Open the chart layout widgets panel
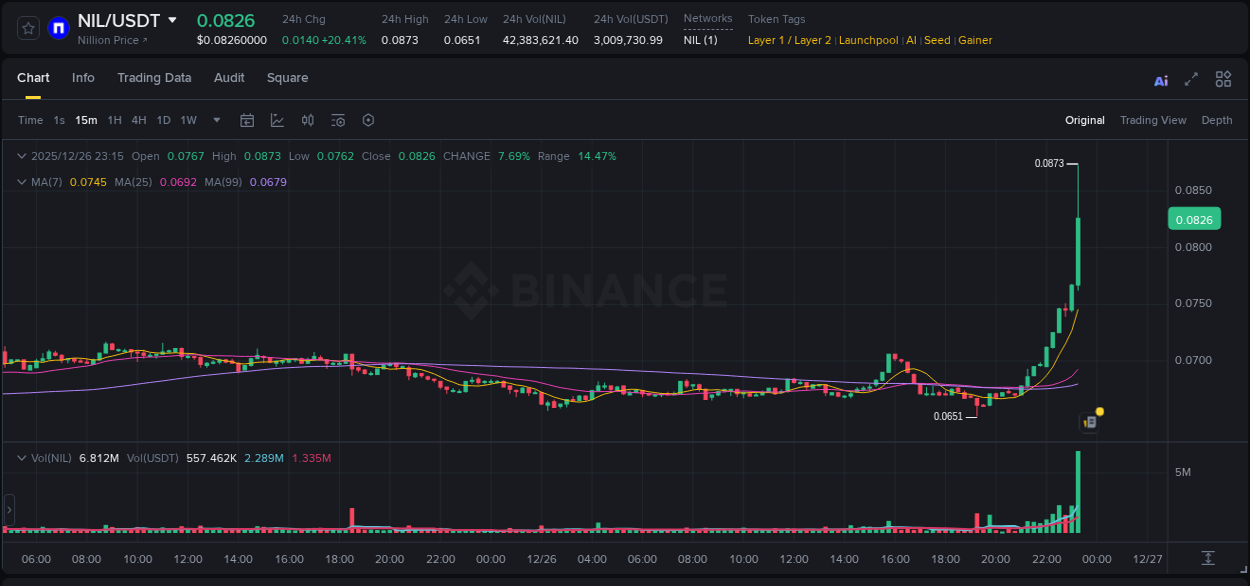The width and height of the screenshot is (1250, 586). (x=1223, y=79)
